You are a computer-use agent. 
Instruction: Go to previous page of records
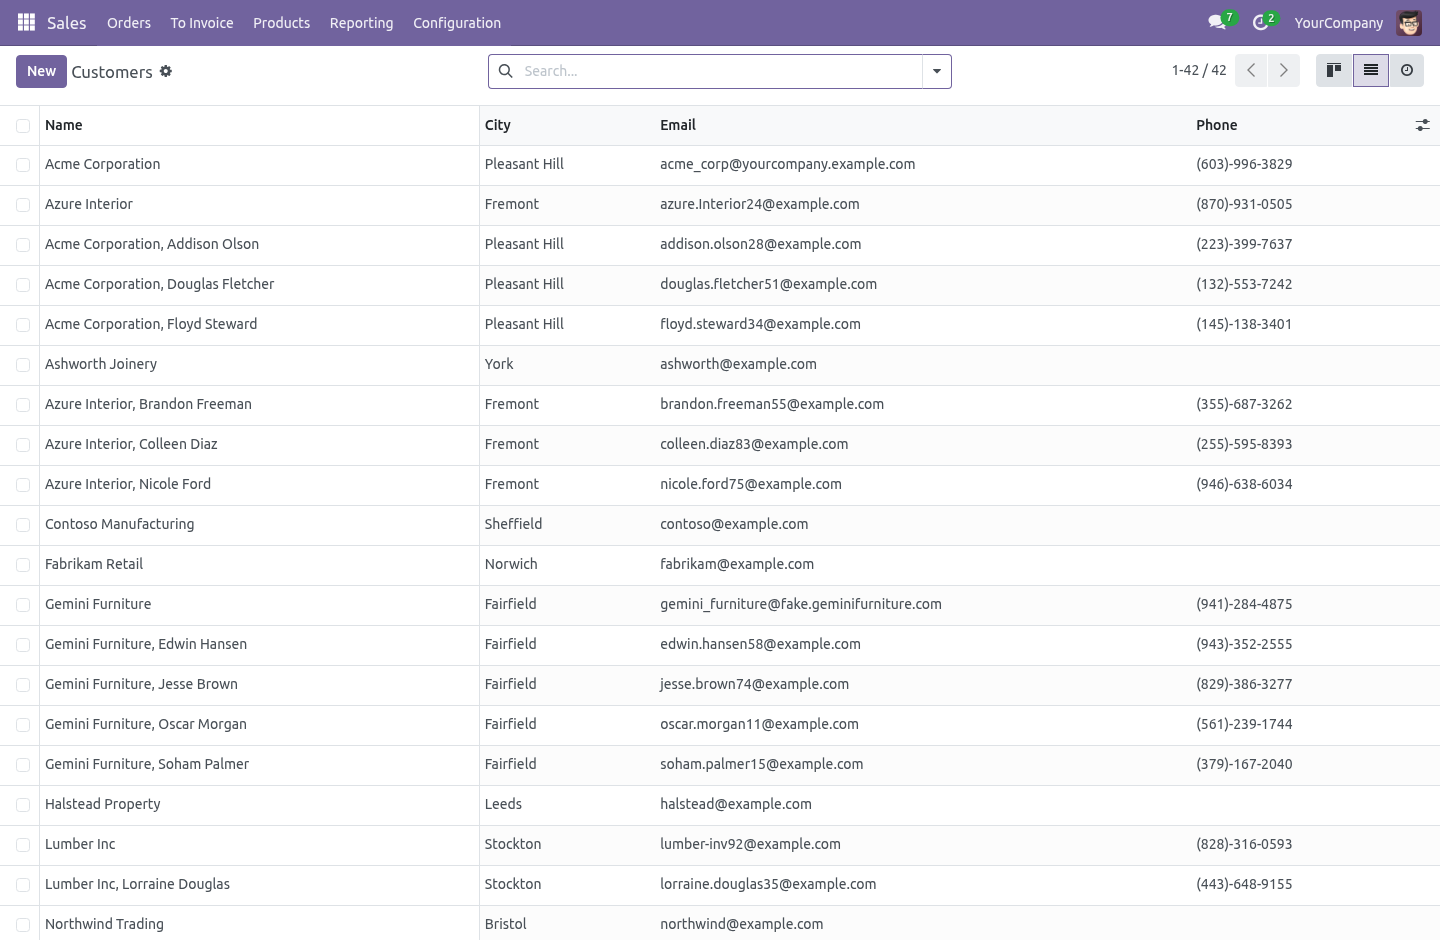tap(1251, 70)
